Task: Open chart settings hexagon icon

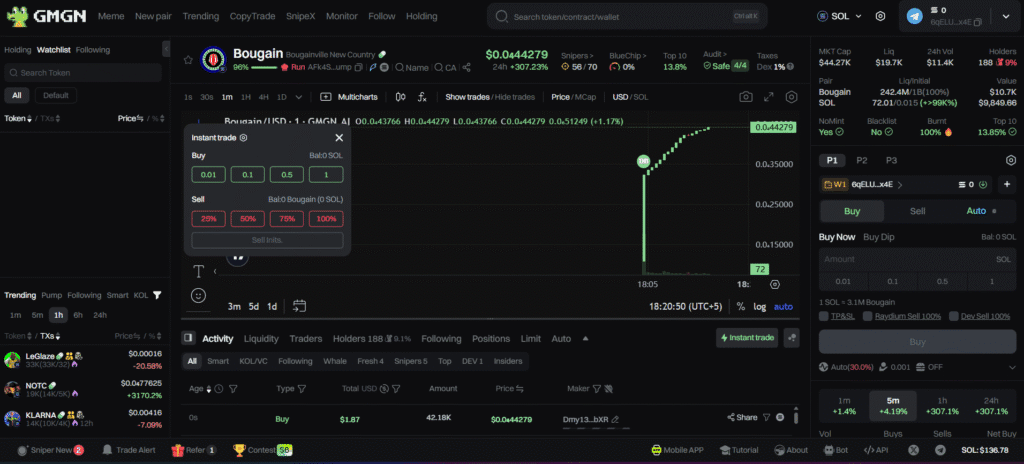Action: [x=792, y=97]
